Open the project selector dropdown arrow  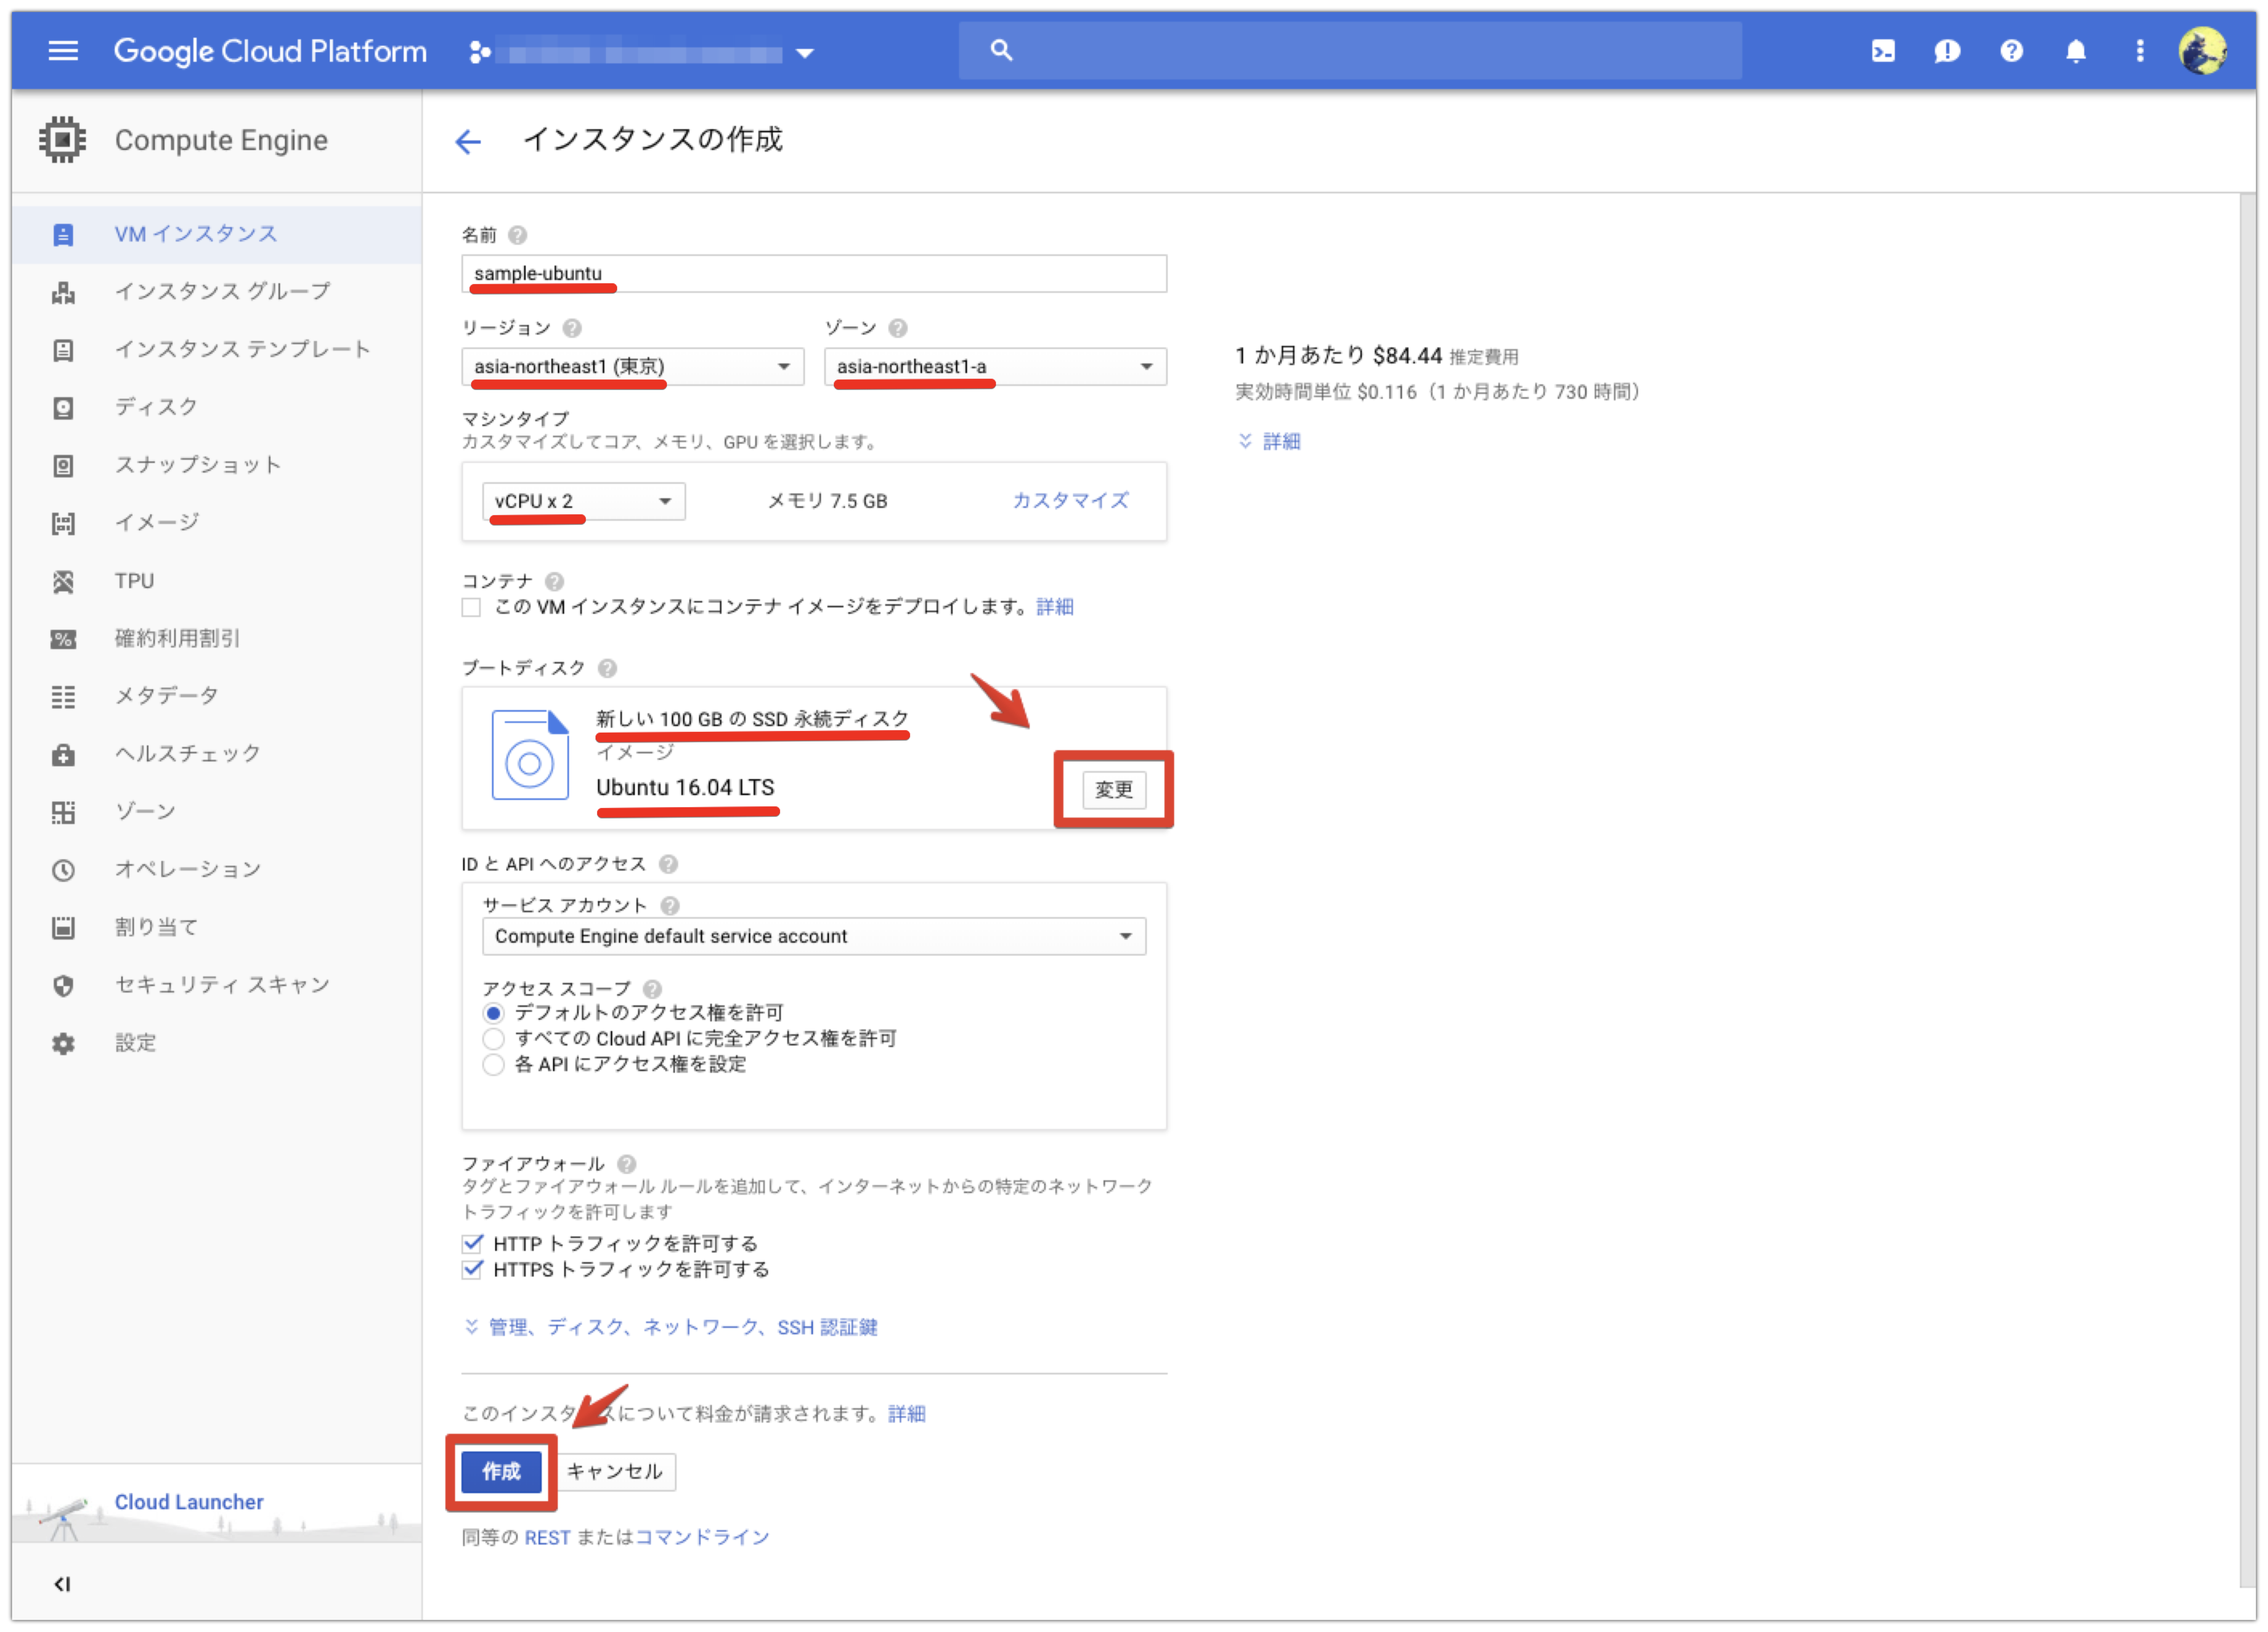click(804, 53)
